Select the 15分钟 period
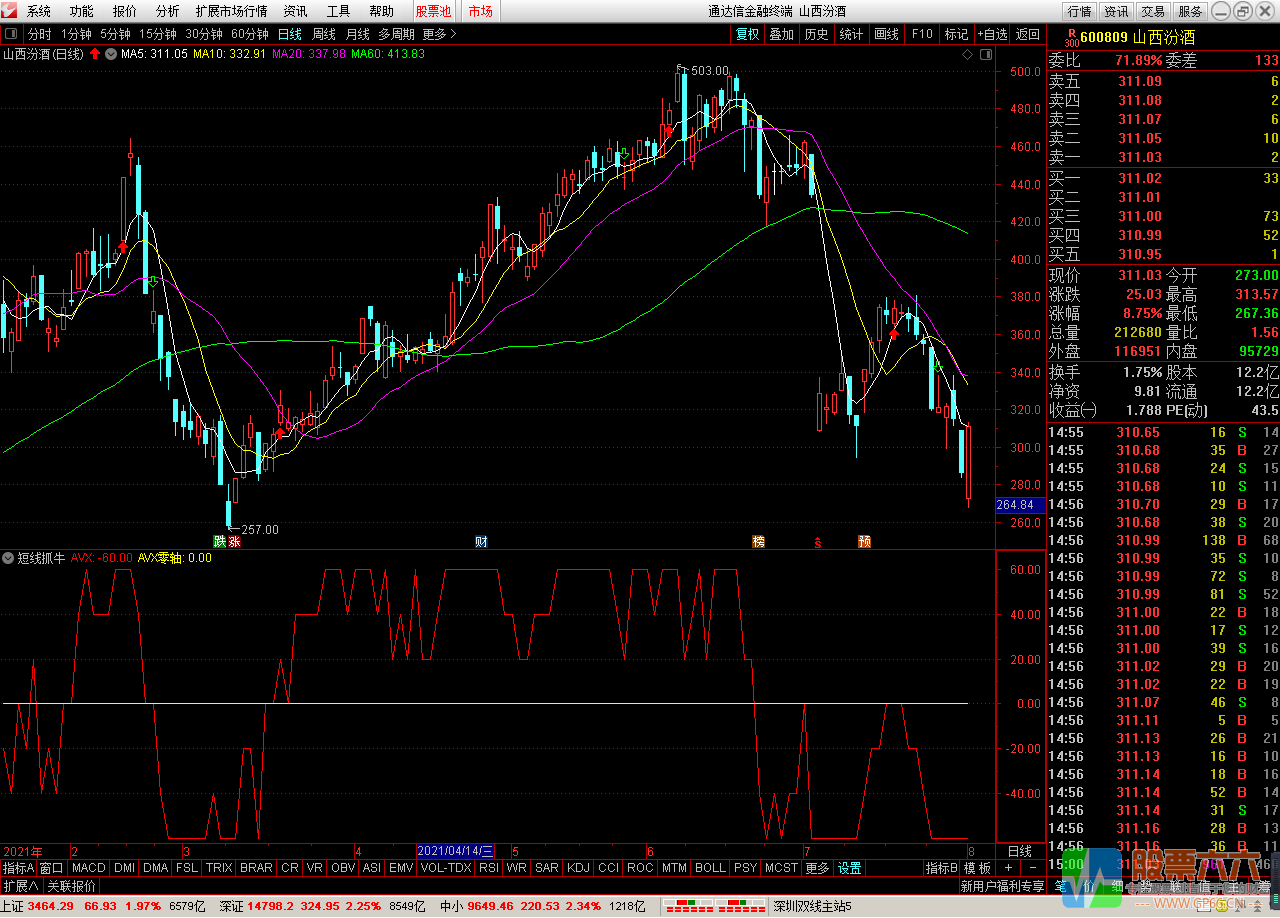1280x918 pixels. click(158, 34)
